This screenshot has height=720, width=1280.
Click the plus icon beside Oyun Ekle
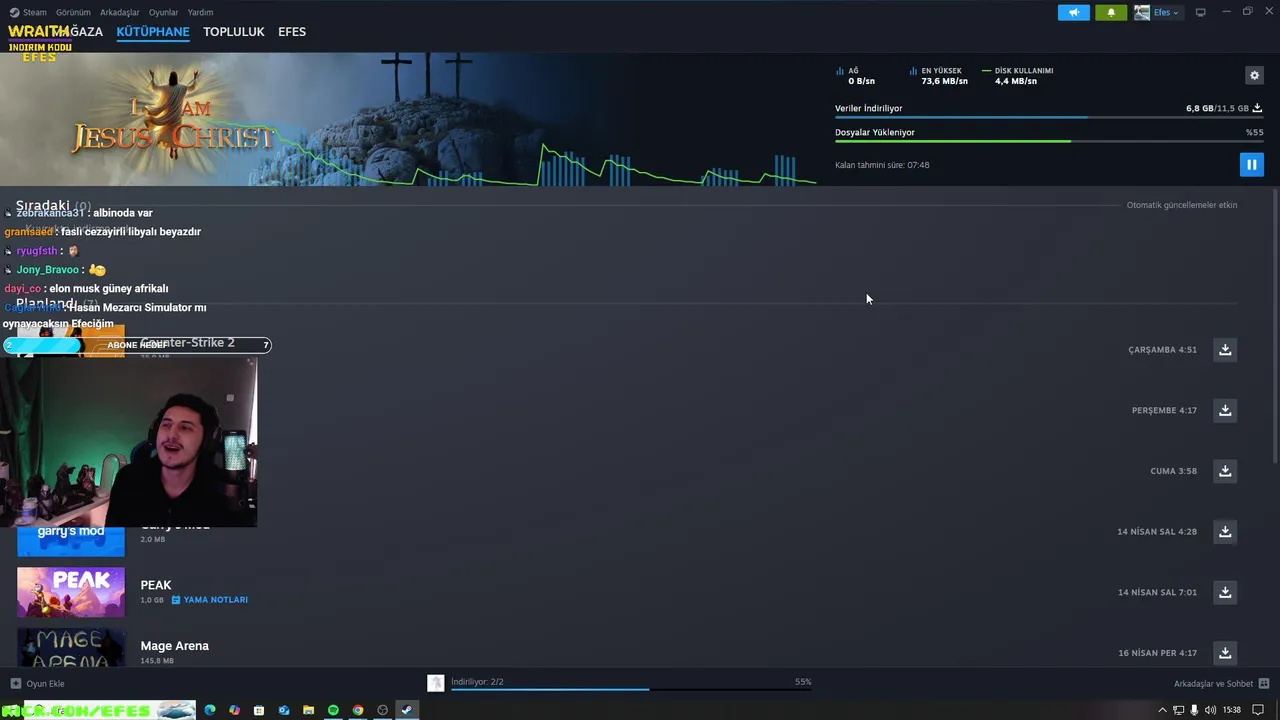pyautogui.click(x=15, y=684)
